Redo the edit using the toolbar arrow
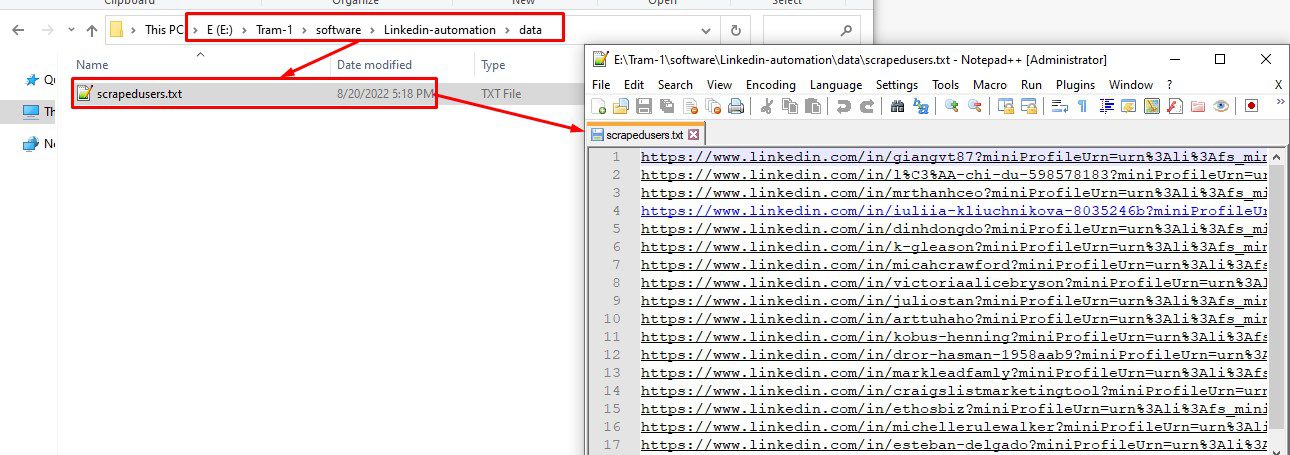This screenshot has height=455, width=1290. click(866, 106)
